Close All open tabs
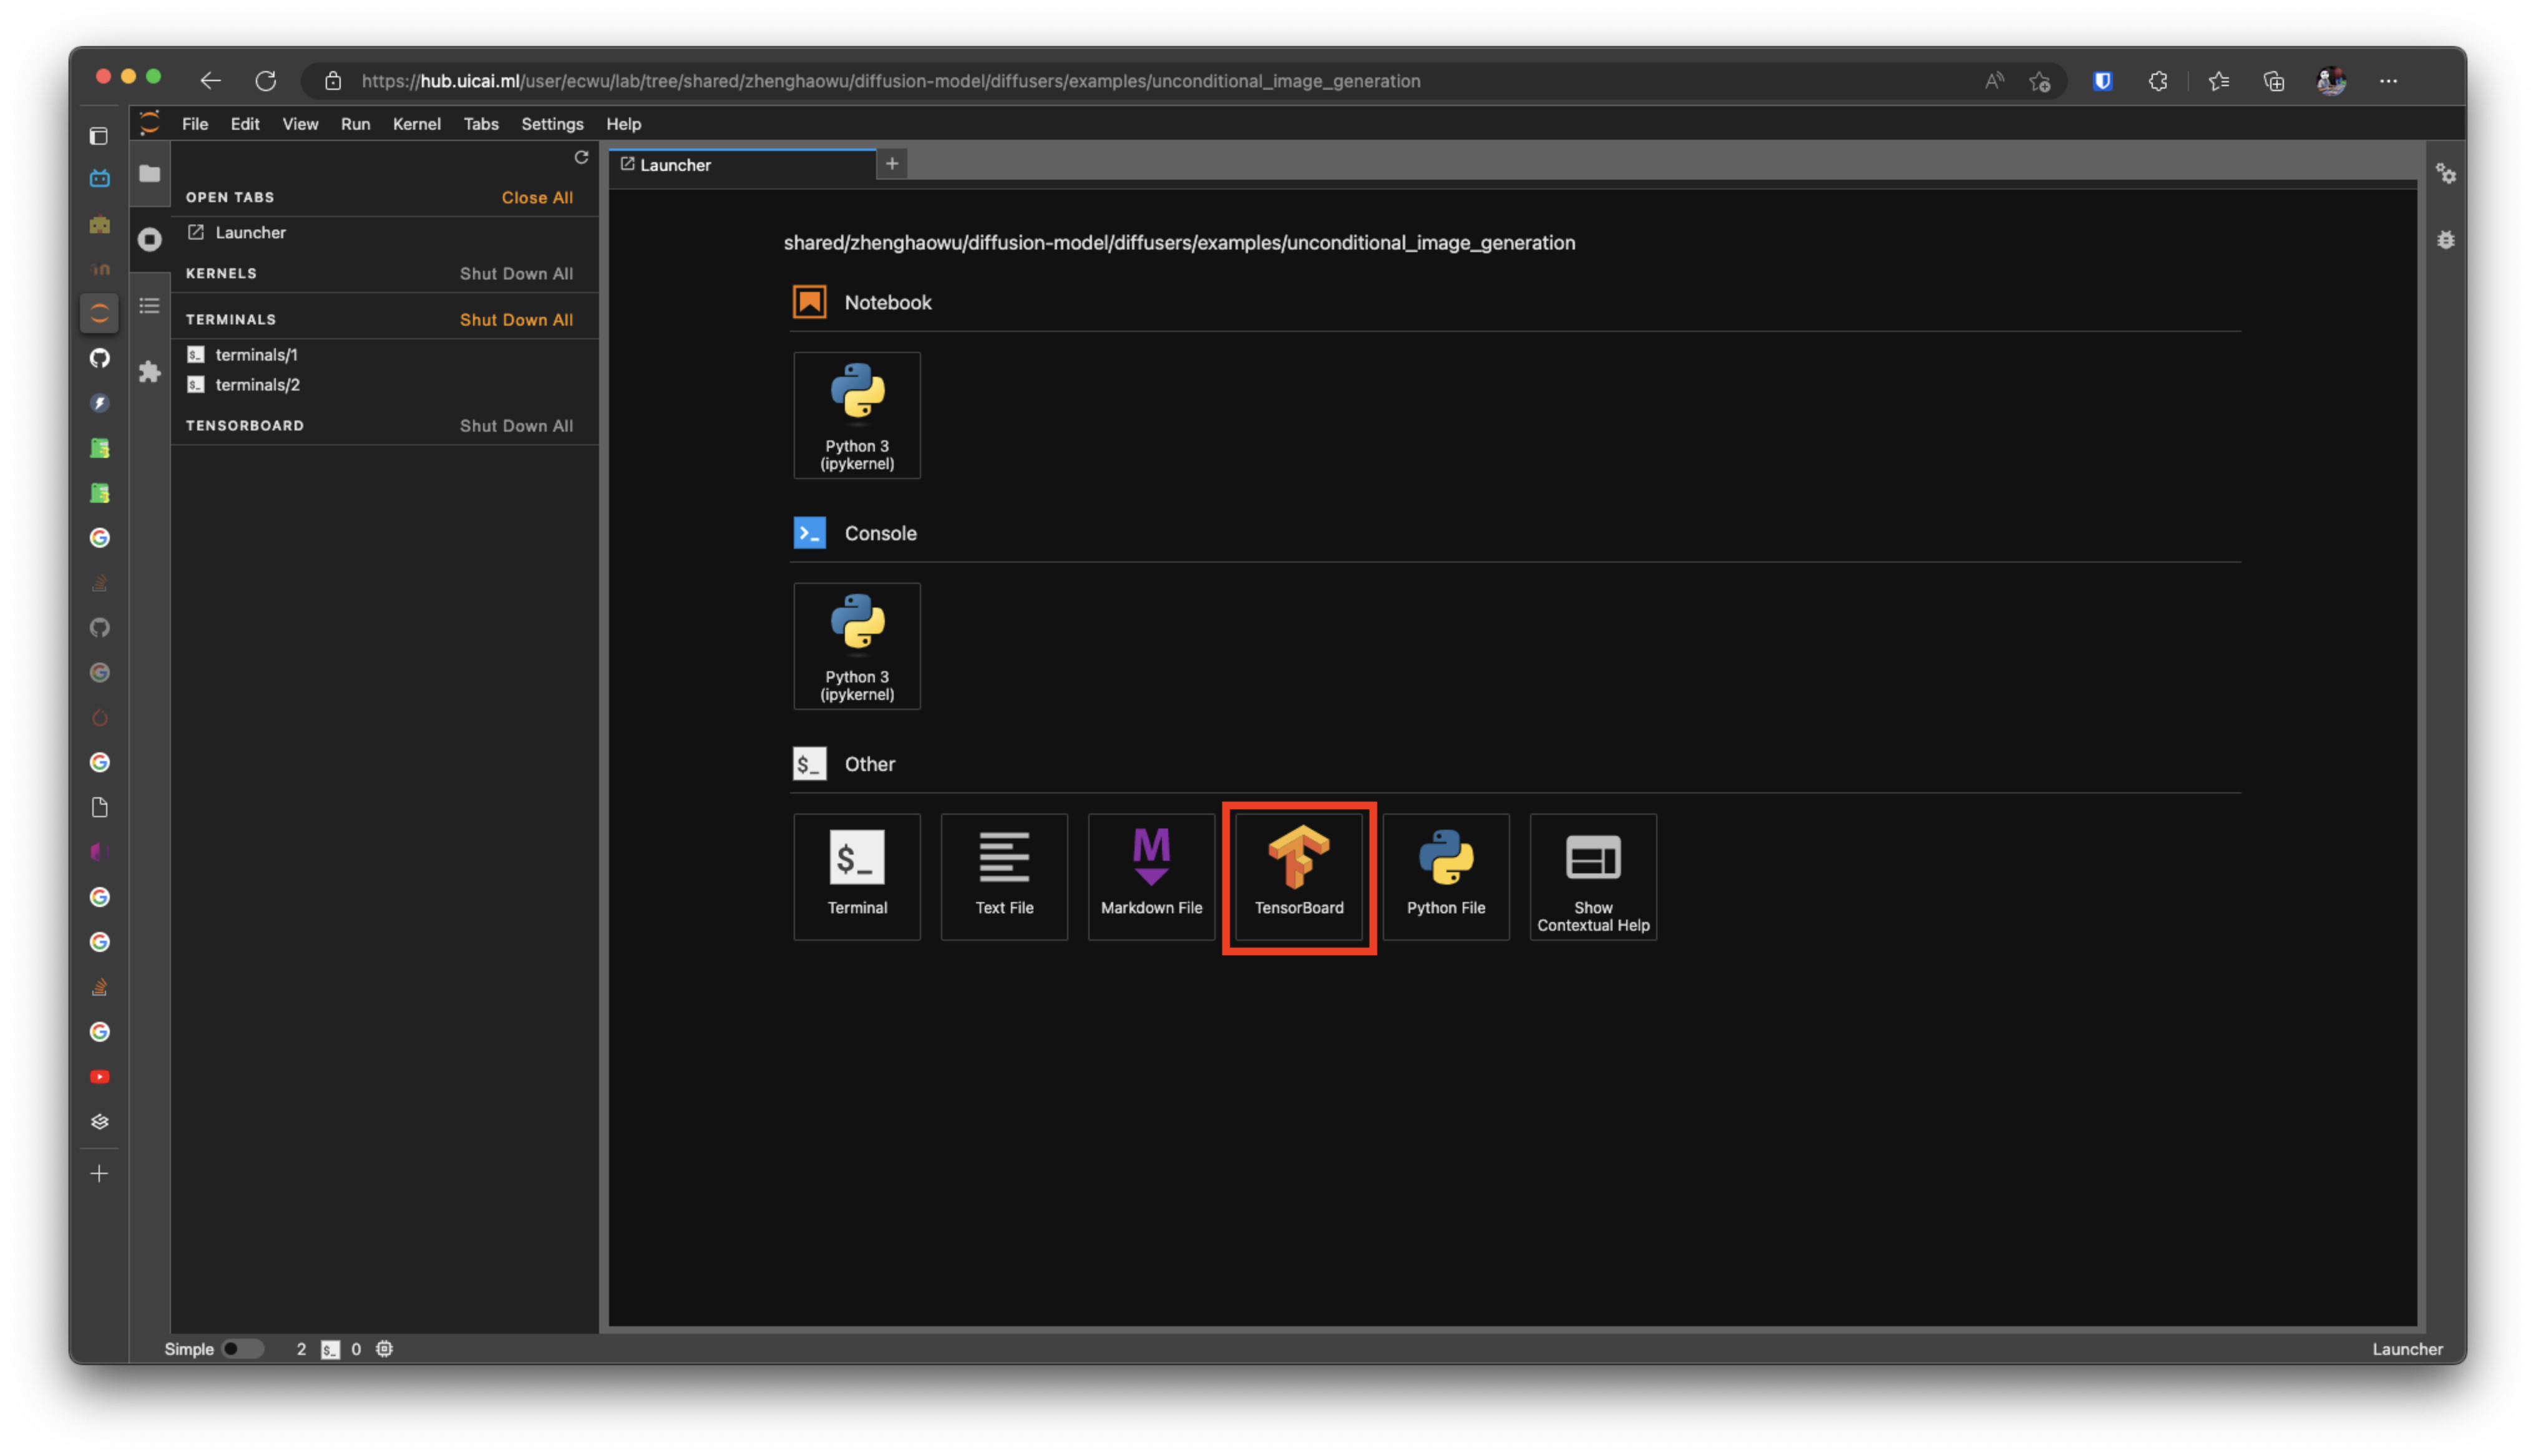 point(537,197)
